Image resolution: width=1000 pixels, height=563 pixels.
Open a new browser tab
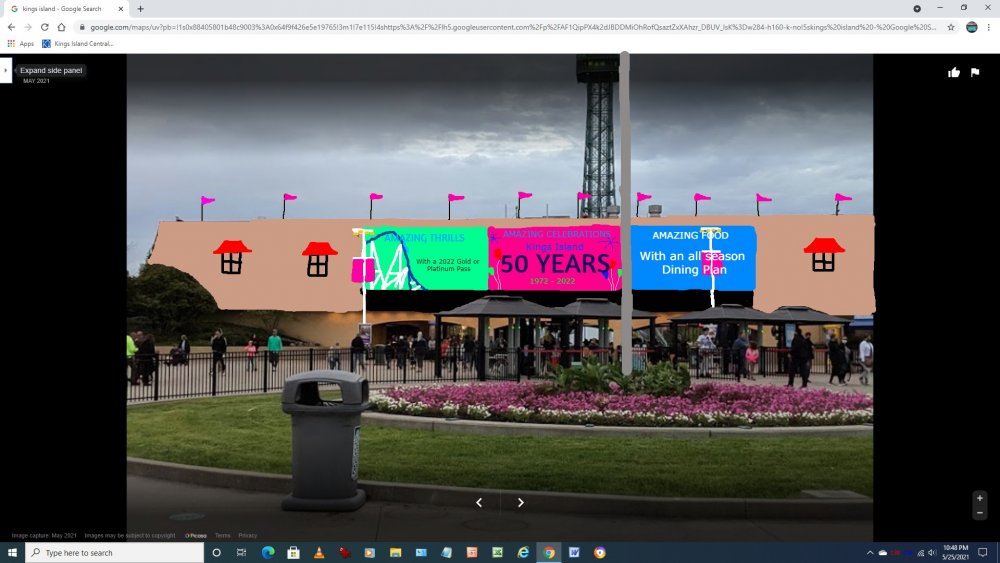point(140,9)
